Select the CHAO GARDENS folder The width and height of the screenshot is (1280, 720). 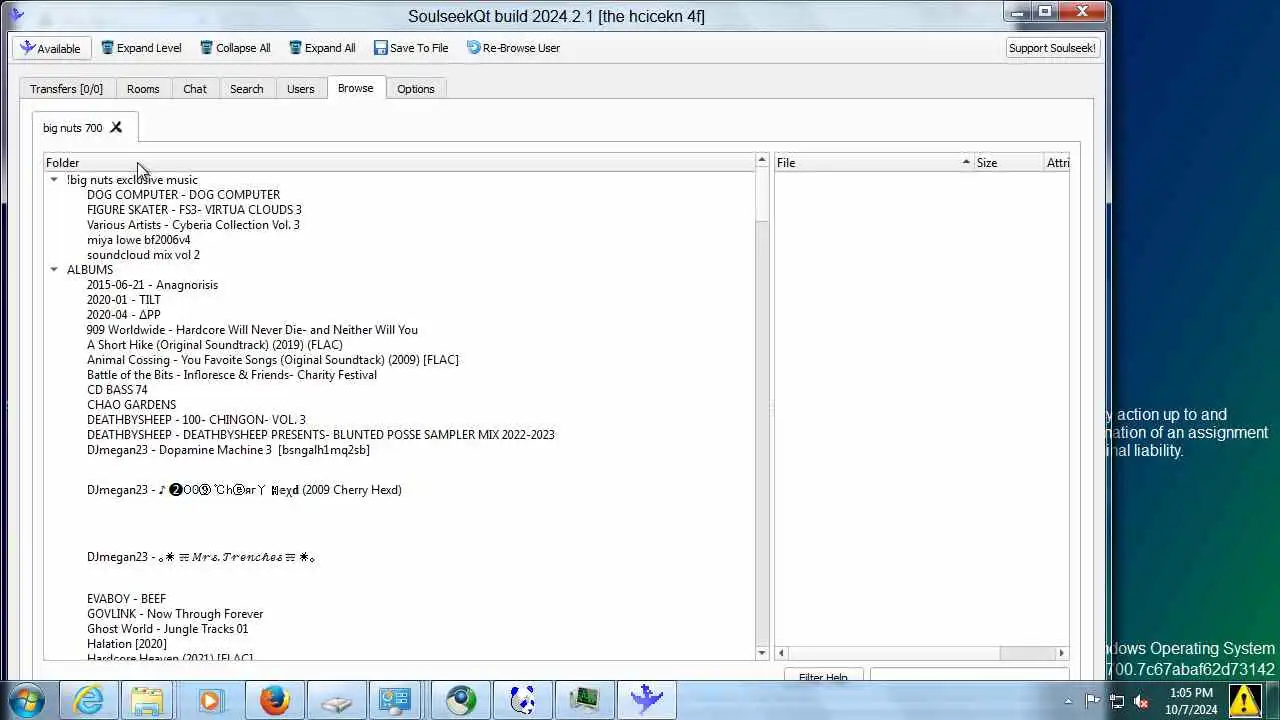[131, 405]
